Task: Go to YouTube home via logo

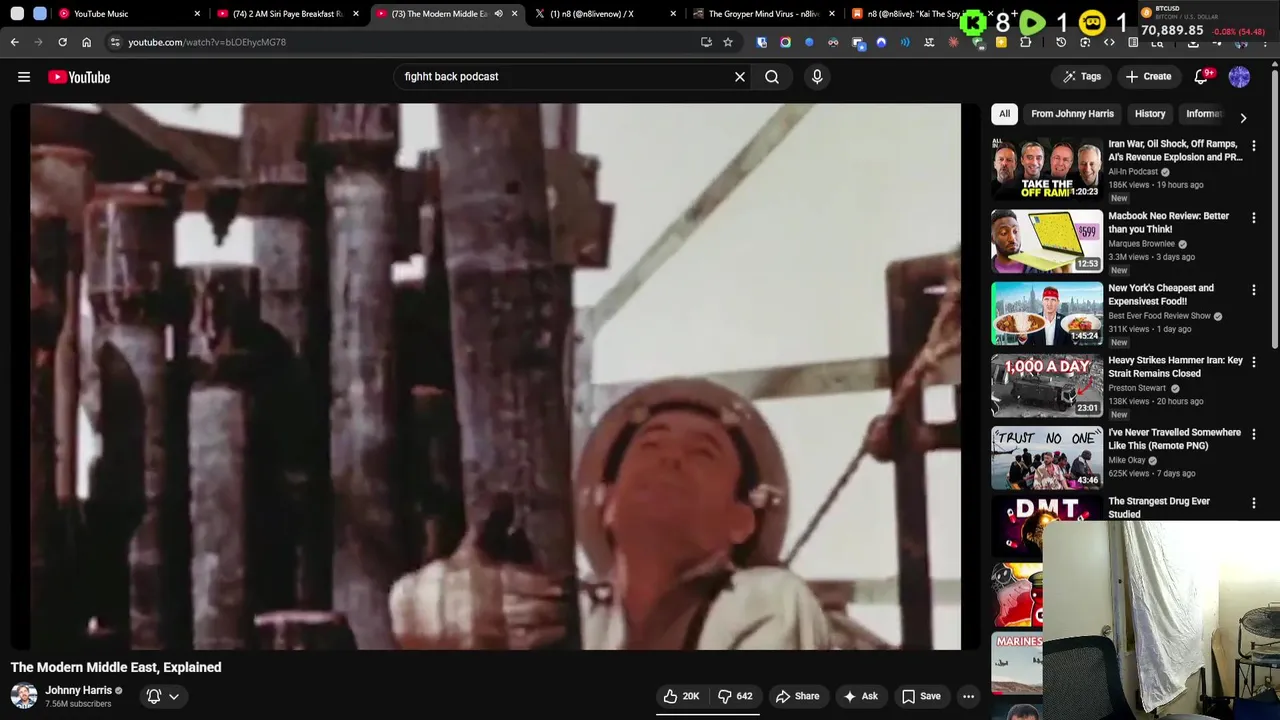Action: click(79, 77)
